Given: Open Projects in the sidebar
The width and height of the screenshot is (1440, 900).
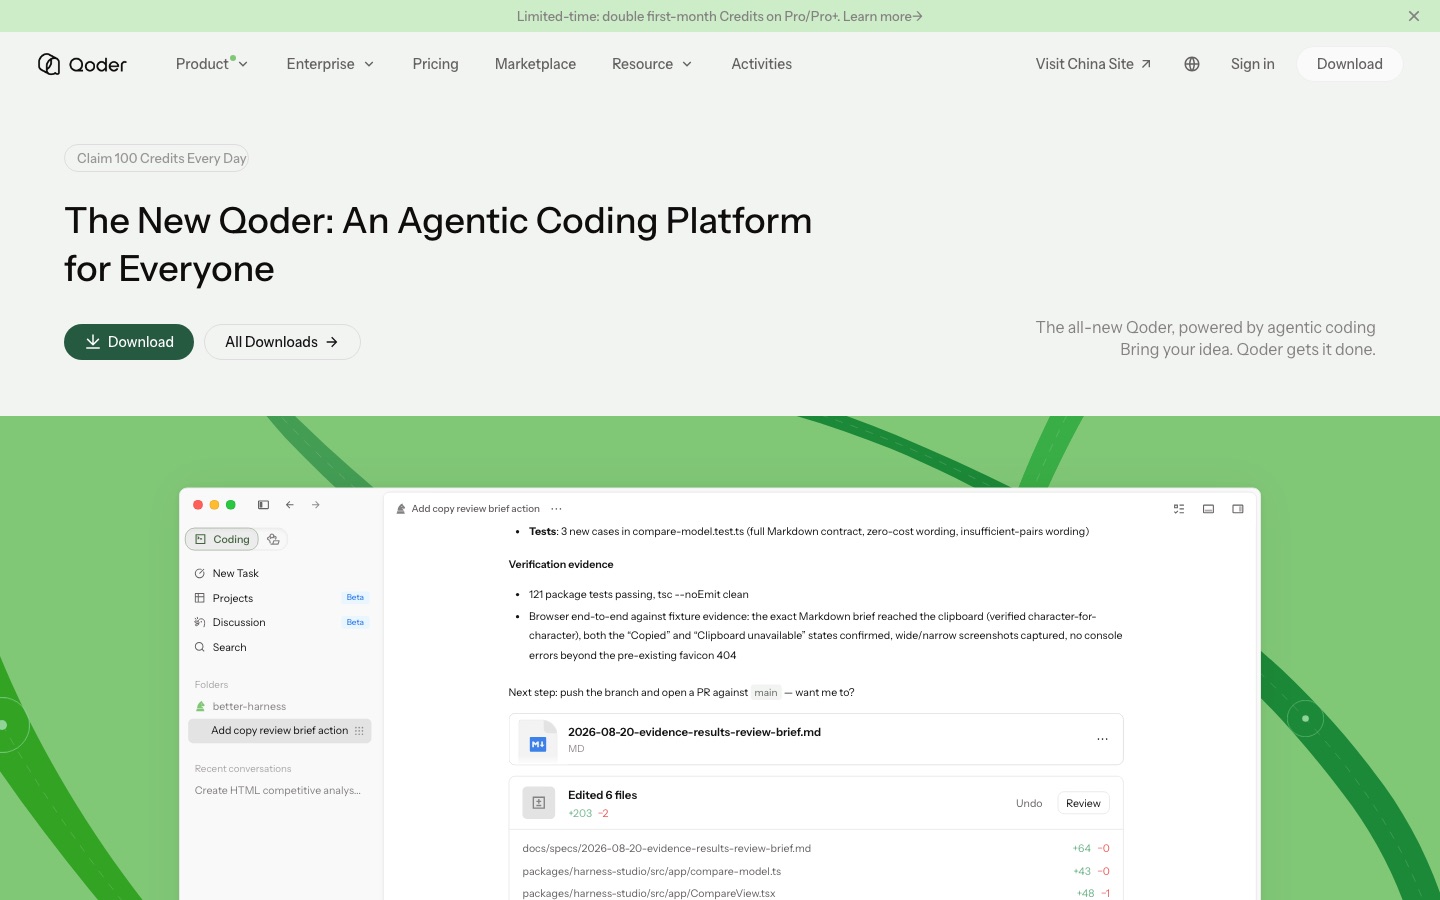Looking at the screenshot, I should click(x=280, y=598).
